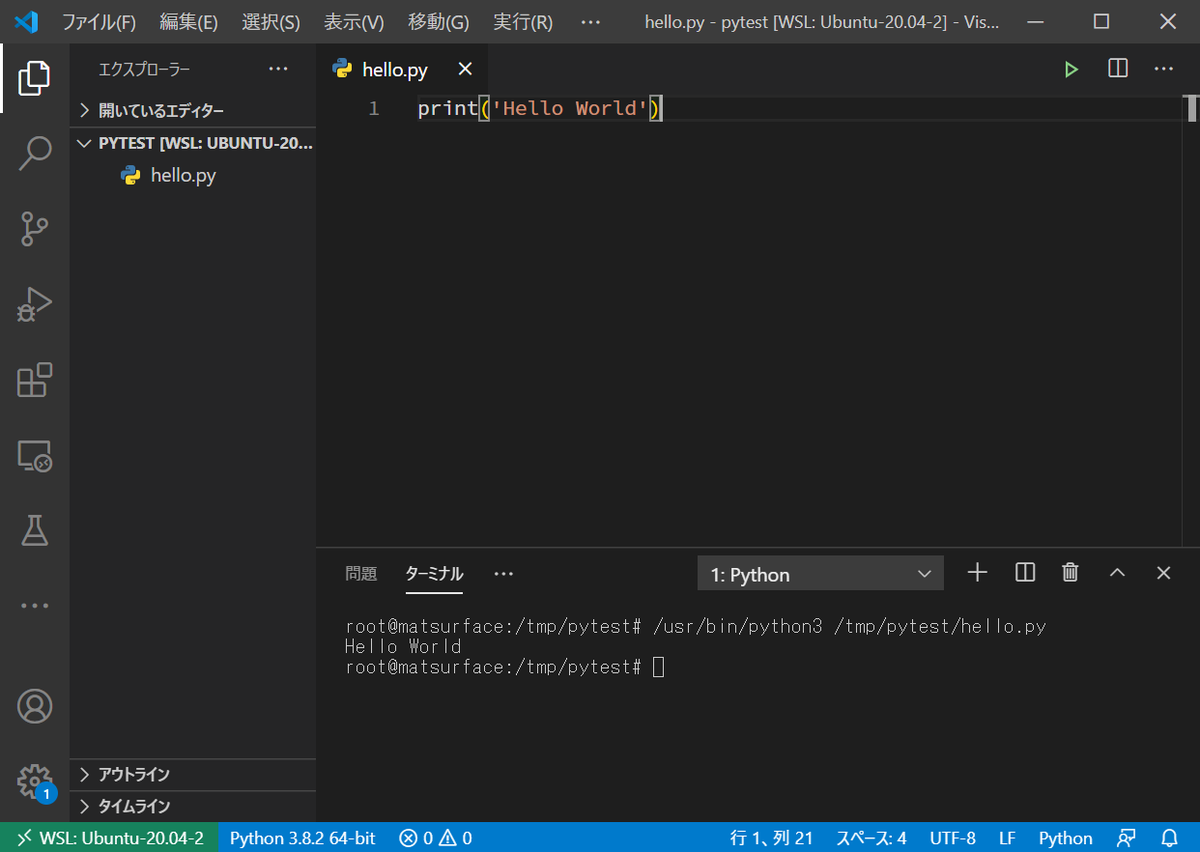This screenshot has width=1200, height=852.
Task: Open the Run and Debug view
Action: click(x=34, y=305)
